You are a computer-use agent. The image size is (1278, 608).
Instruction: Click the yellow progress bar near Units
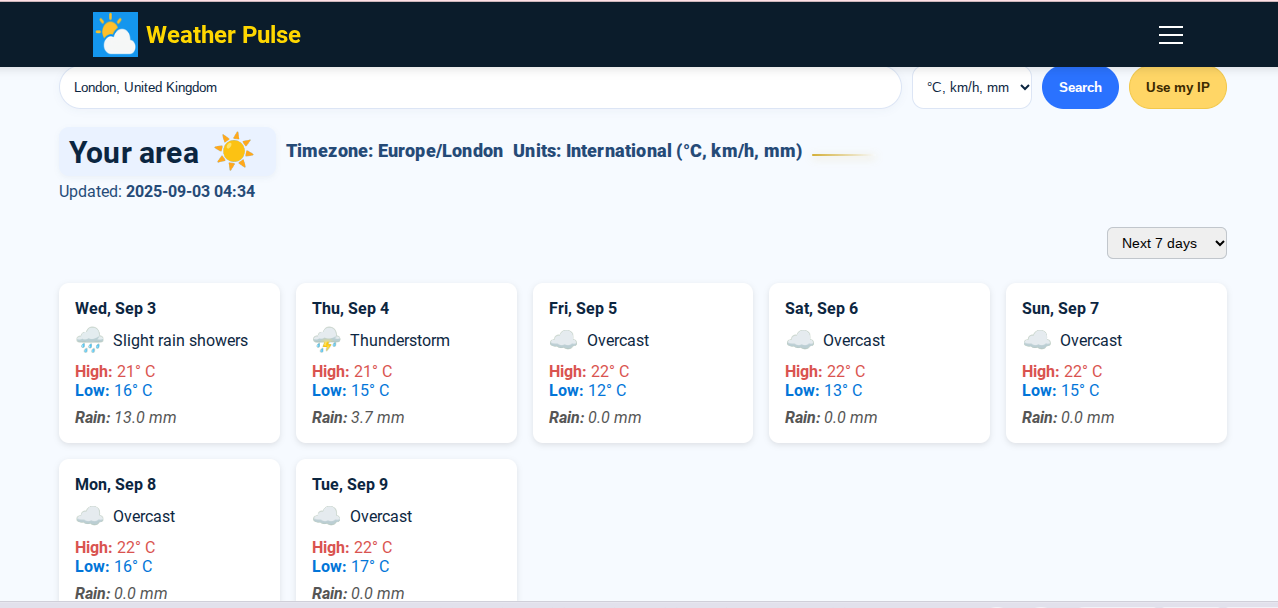point(842,156)
